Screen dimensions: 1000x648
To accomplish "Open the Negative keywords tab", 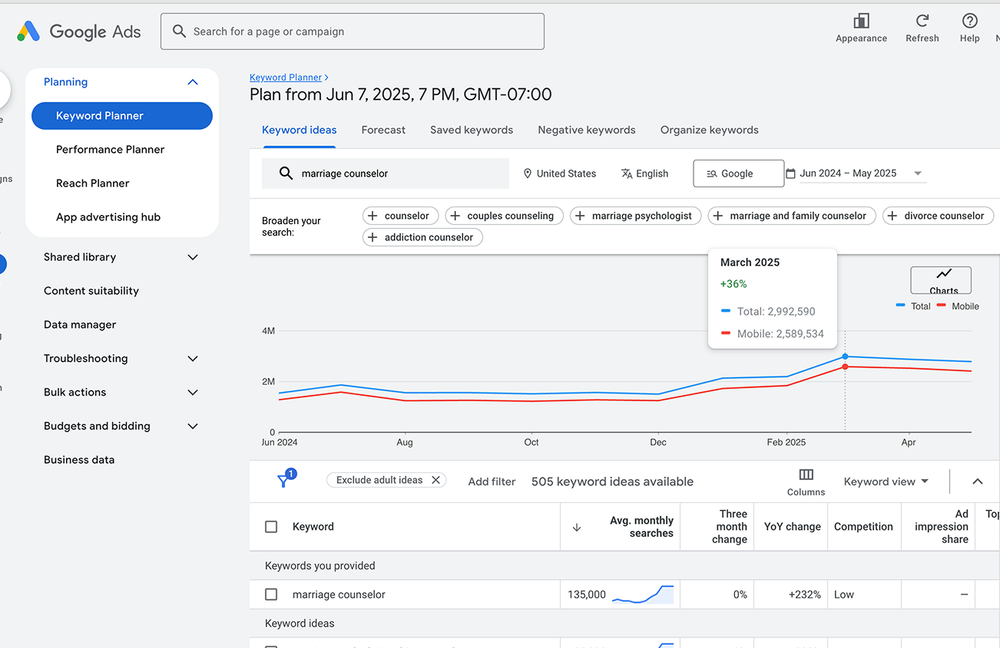I will (586, 130).
